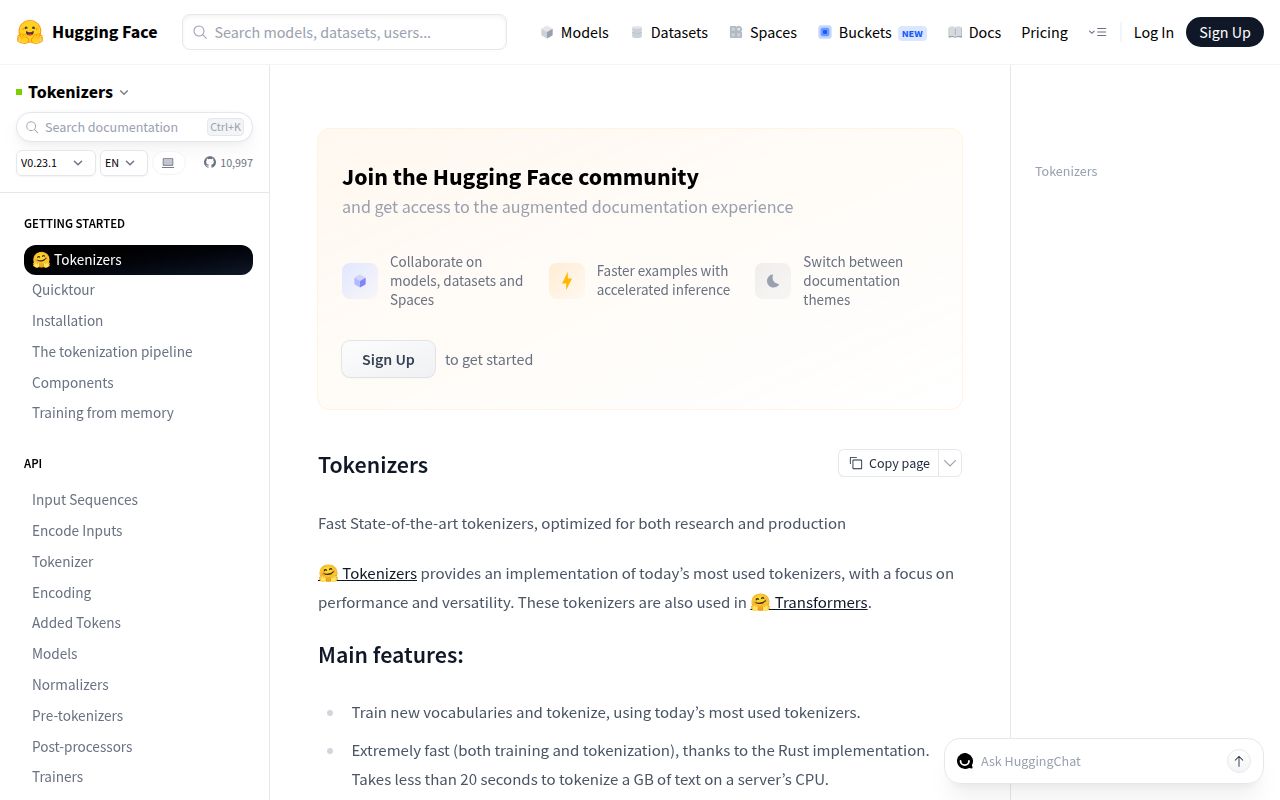The width and height of the screenshot is (1280, 800).
Task: Open Pre-tokenizers API page
Action: [x=78, y=716]
